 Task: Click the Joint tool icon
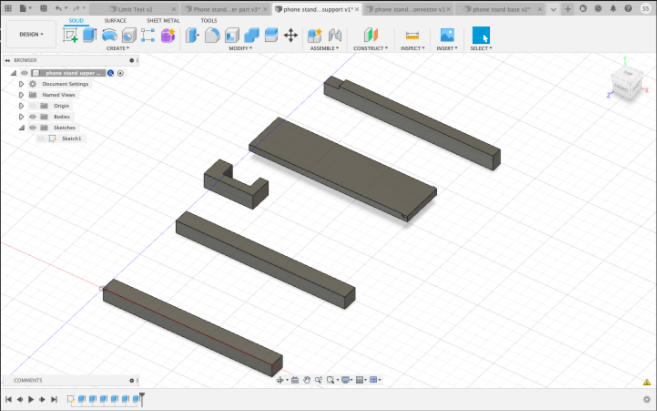point(335,35)
